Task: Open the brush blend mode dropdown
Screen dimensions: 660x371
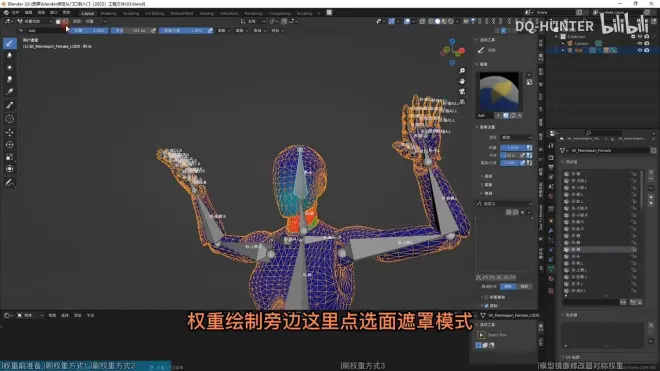Action: [516, 137]
